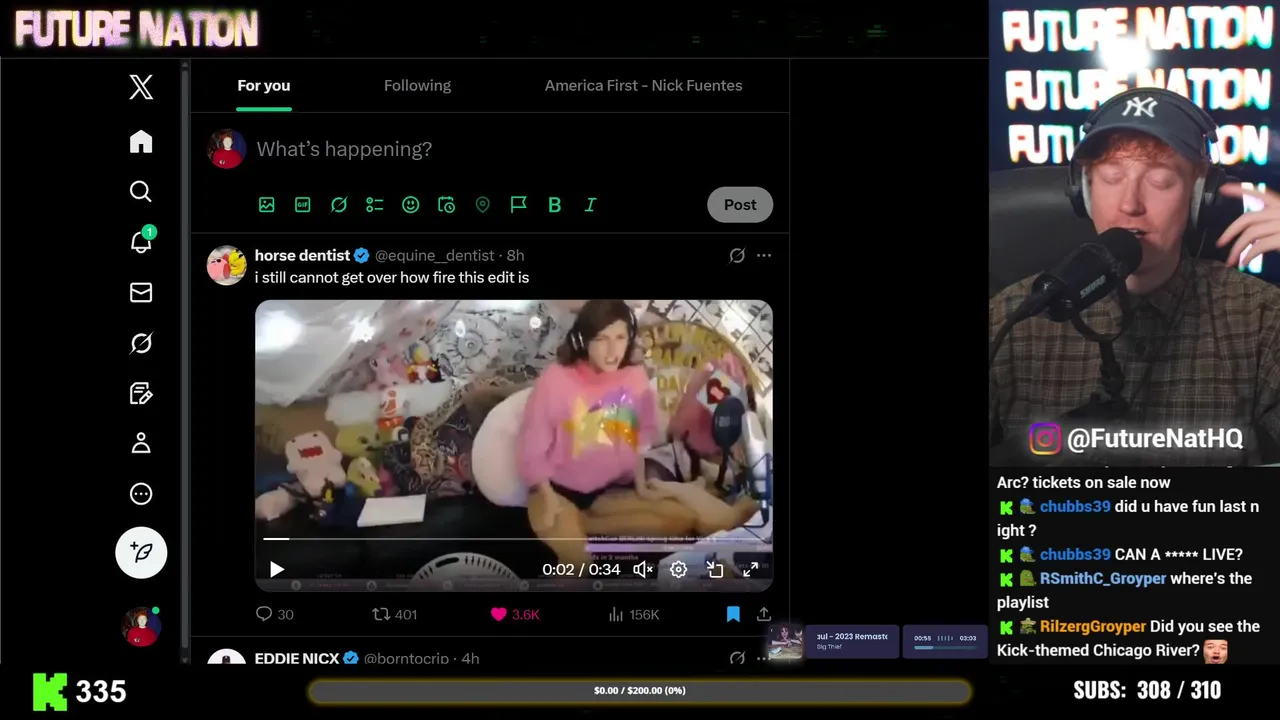Viewport: 1280px width, 720px height.
Task: Click the post text about fire edit
Action: (x=392, y=277)
